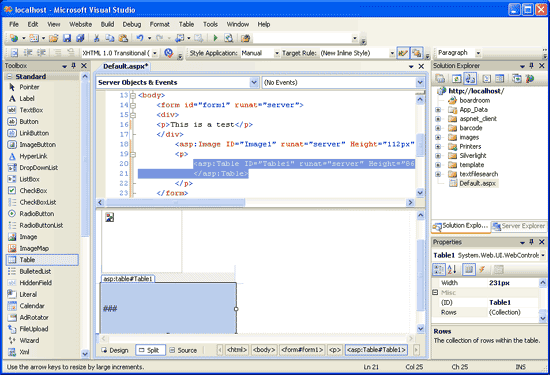Click Alphabetical sort icon in Properties
Viewport: 550px width, 375px height.
tap(452, 269)
